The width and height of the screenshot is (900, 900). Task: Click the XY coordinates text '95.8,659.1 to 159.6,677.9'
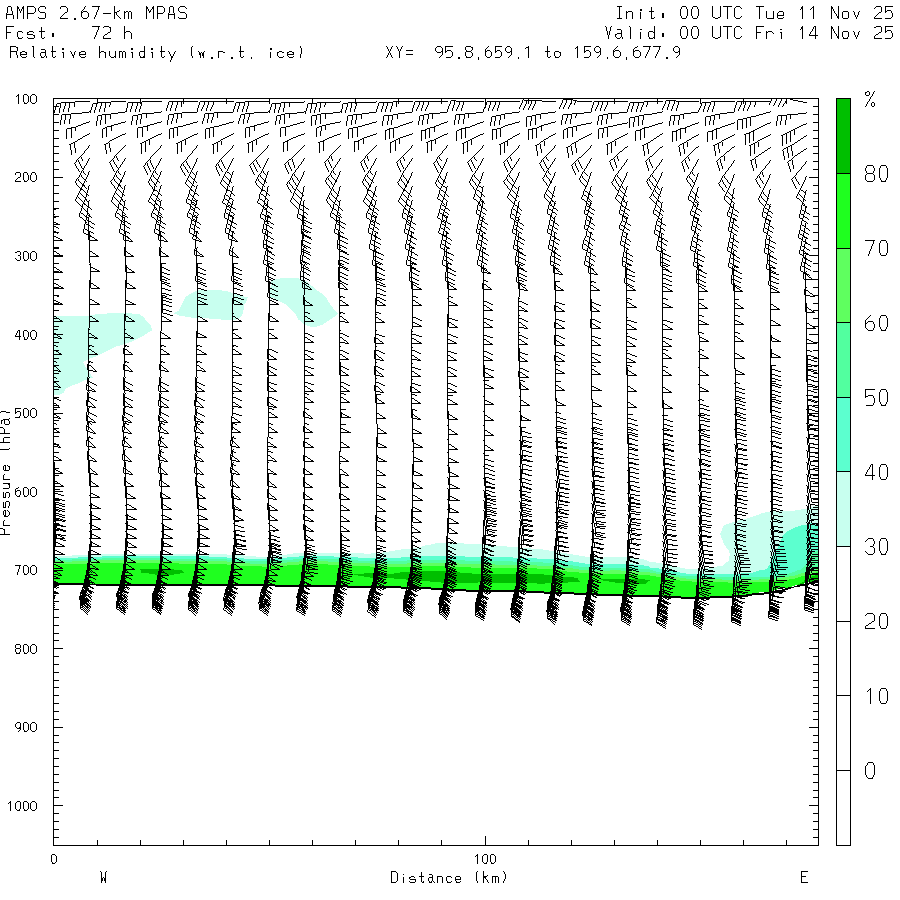557,53
